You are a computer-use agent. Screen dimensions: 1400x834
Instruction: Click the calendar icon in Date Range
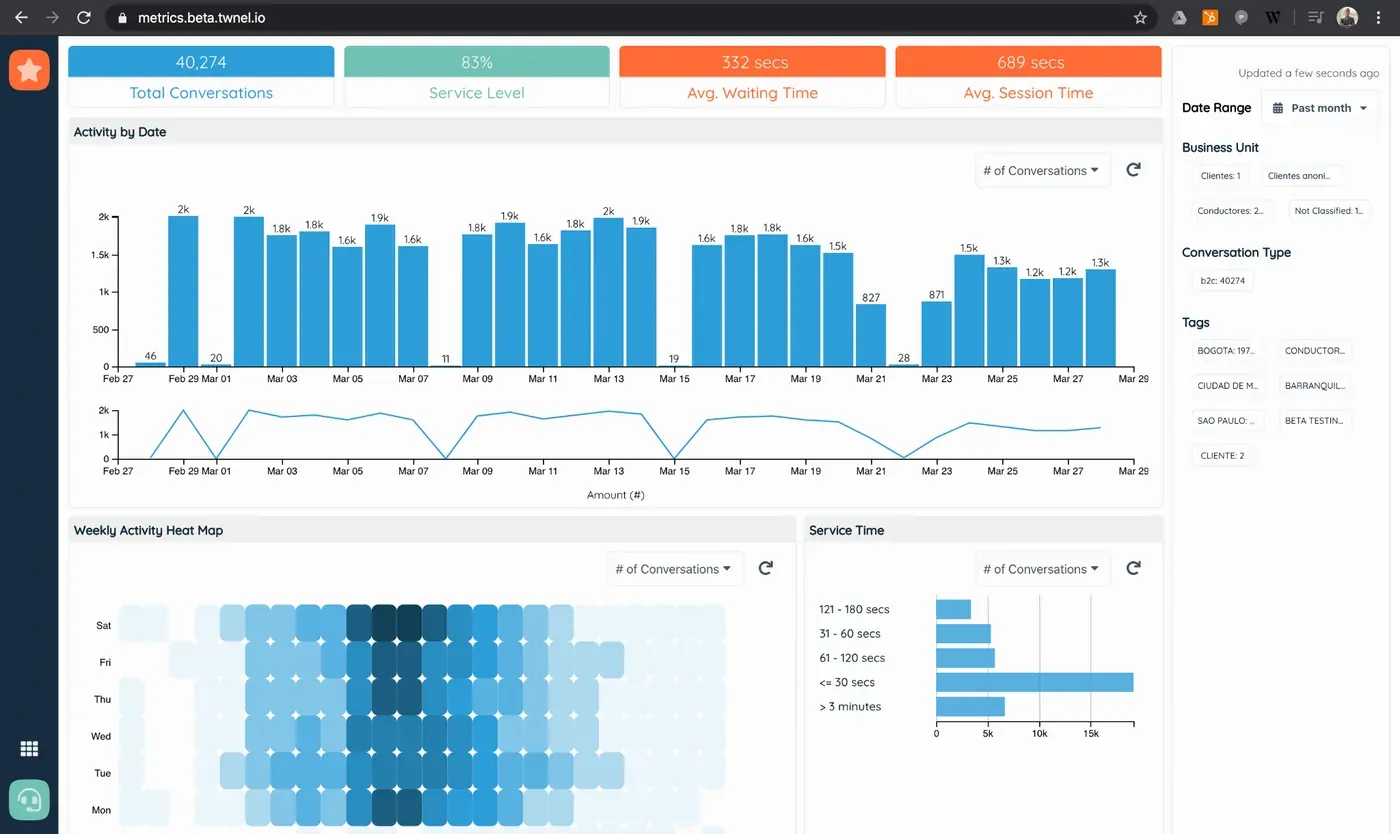(x=1277, y=108)
